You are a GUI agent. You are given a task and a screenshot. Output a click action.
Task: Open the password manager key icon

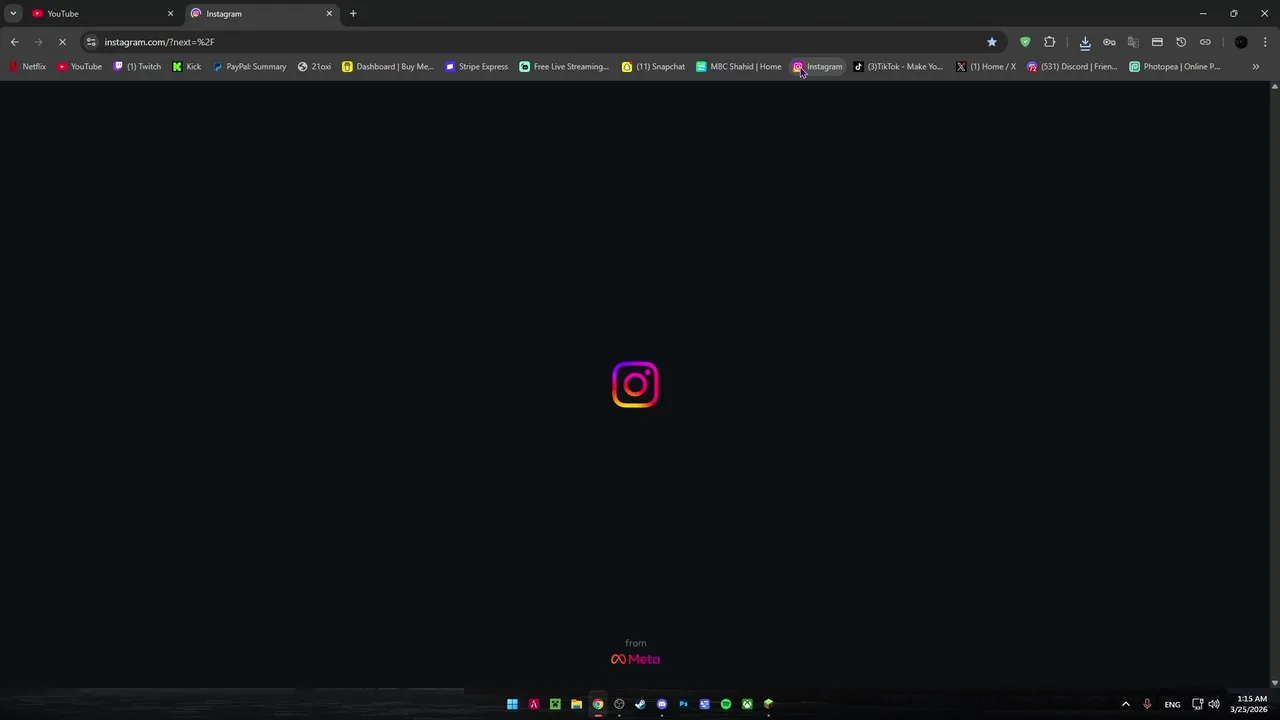[x=1109, y=42]
